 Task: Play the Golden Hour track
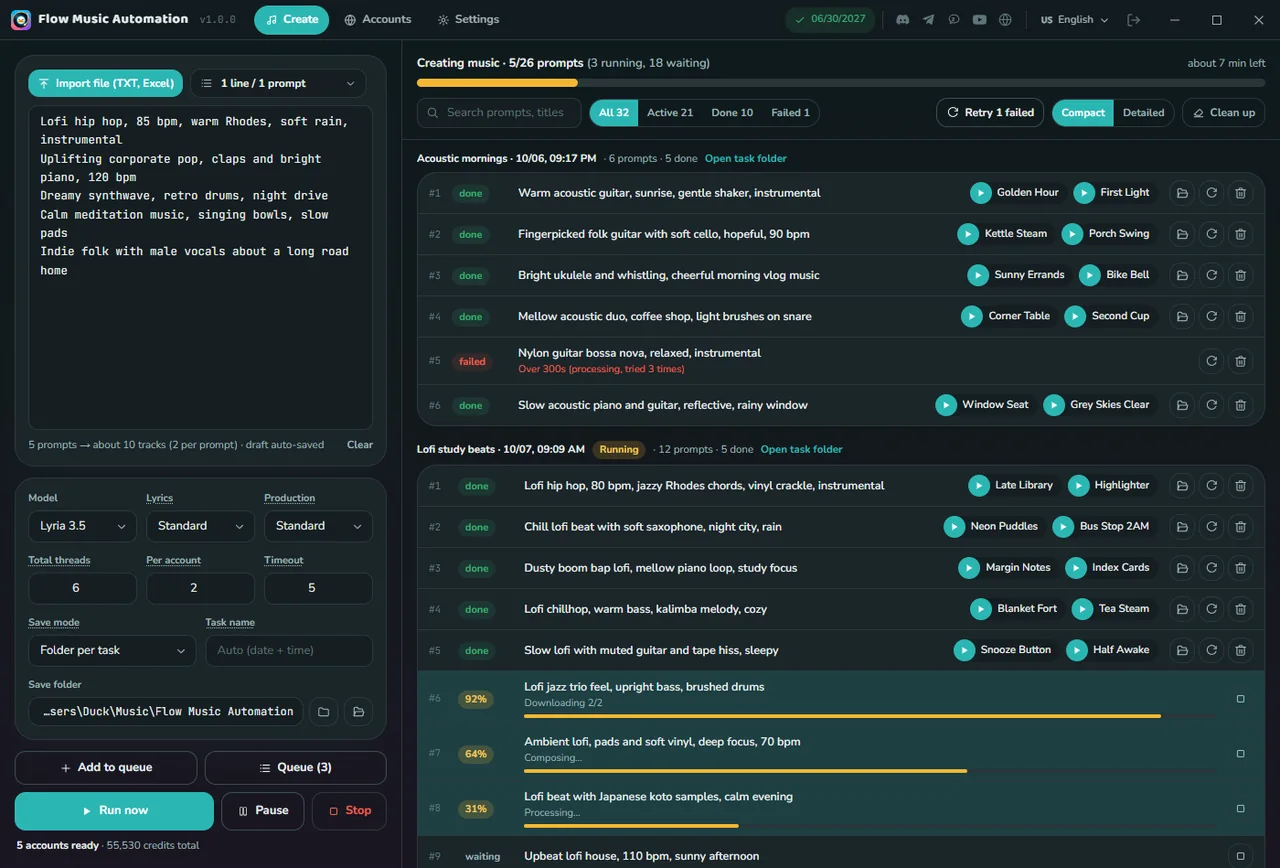[981, 193]
